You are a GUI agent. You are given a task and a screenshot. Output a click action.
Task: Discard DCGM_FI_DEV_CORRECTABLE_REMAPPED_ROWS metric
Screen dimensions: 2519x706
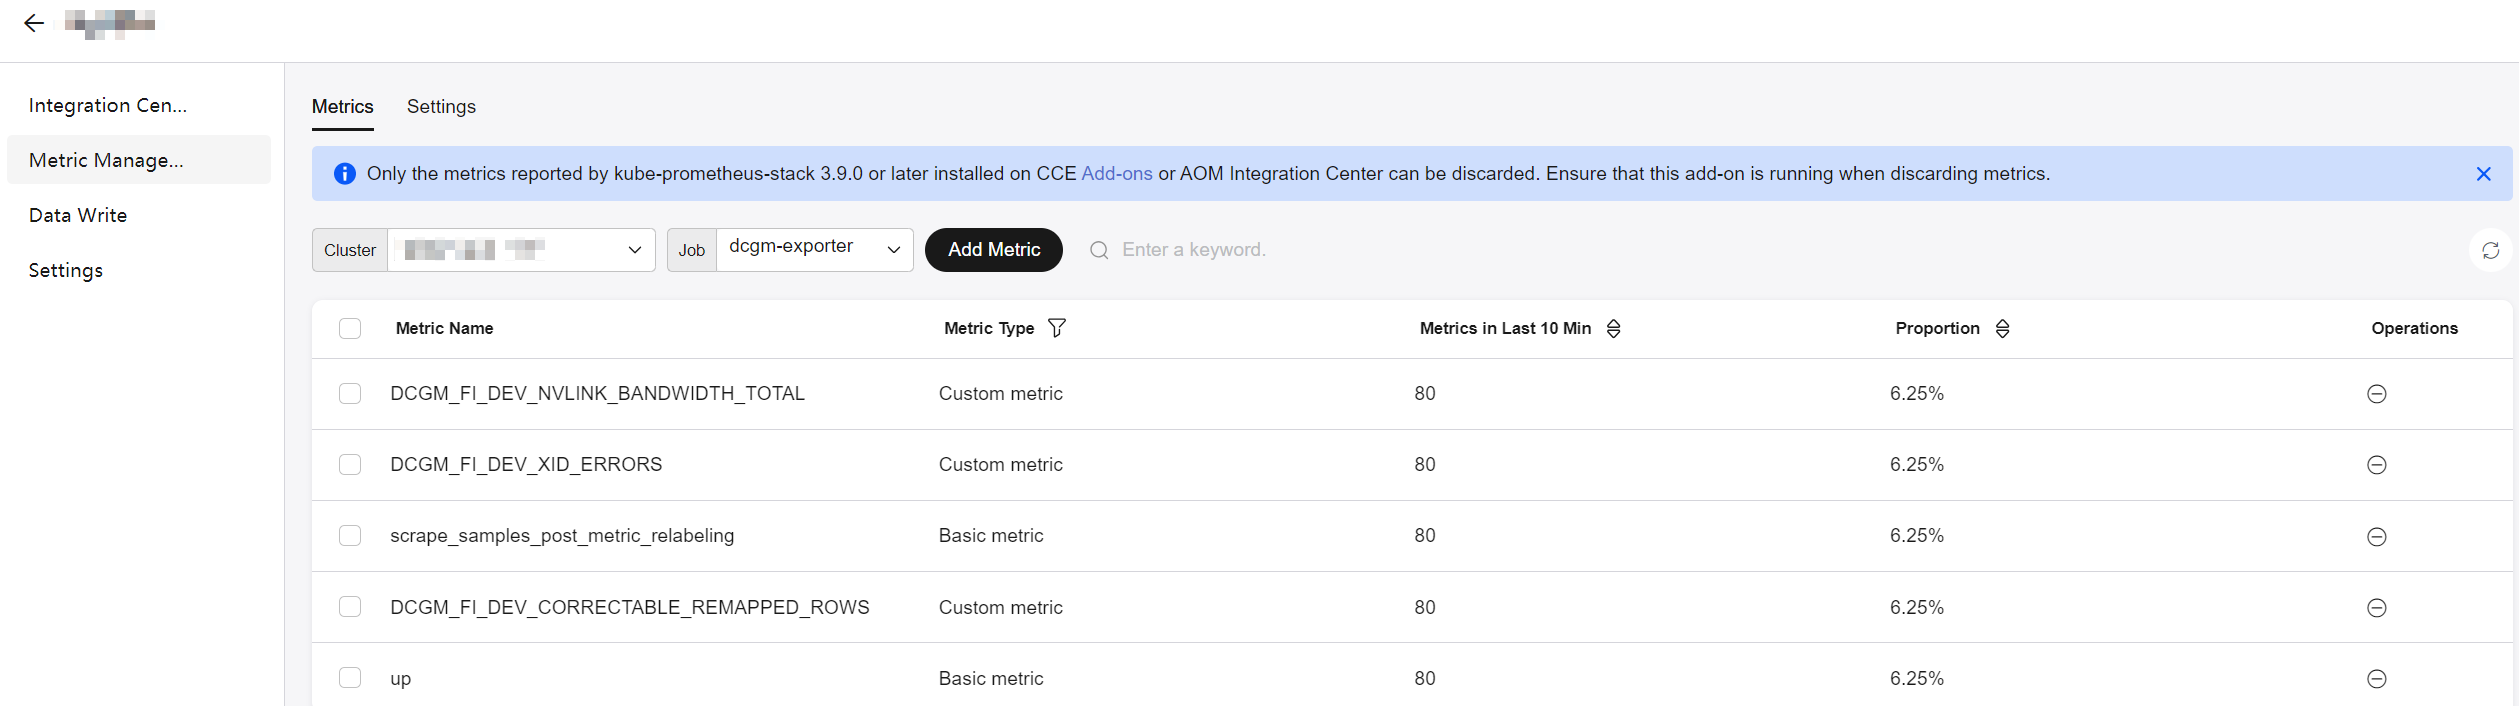2377,608
